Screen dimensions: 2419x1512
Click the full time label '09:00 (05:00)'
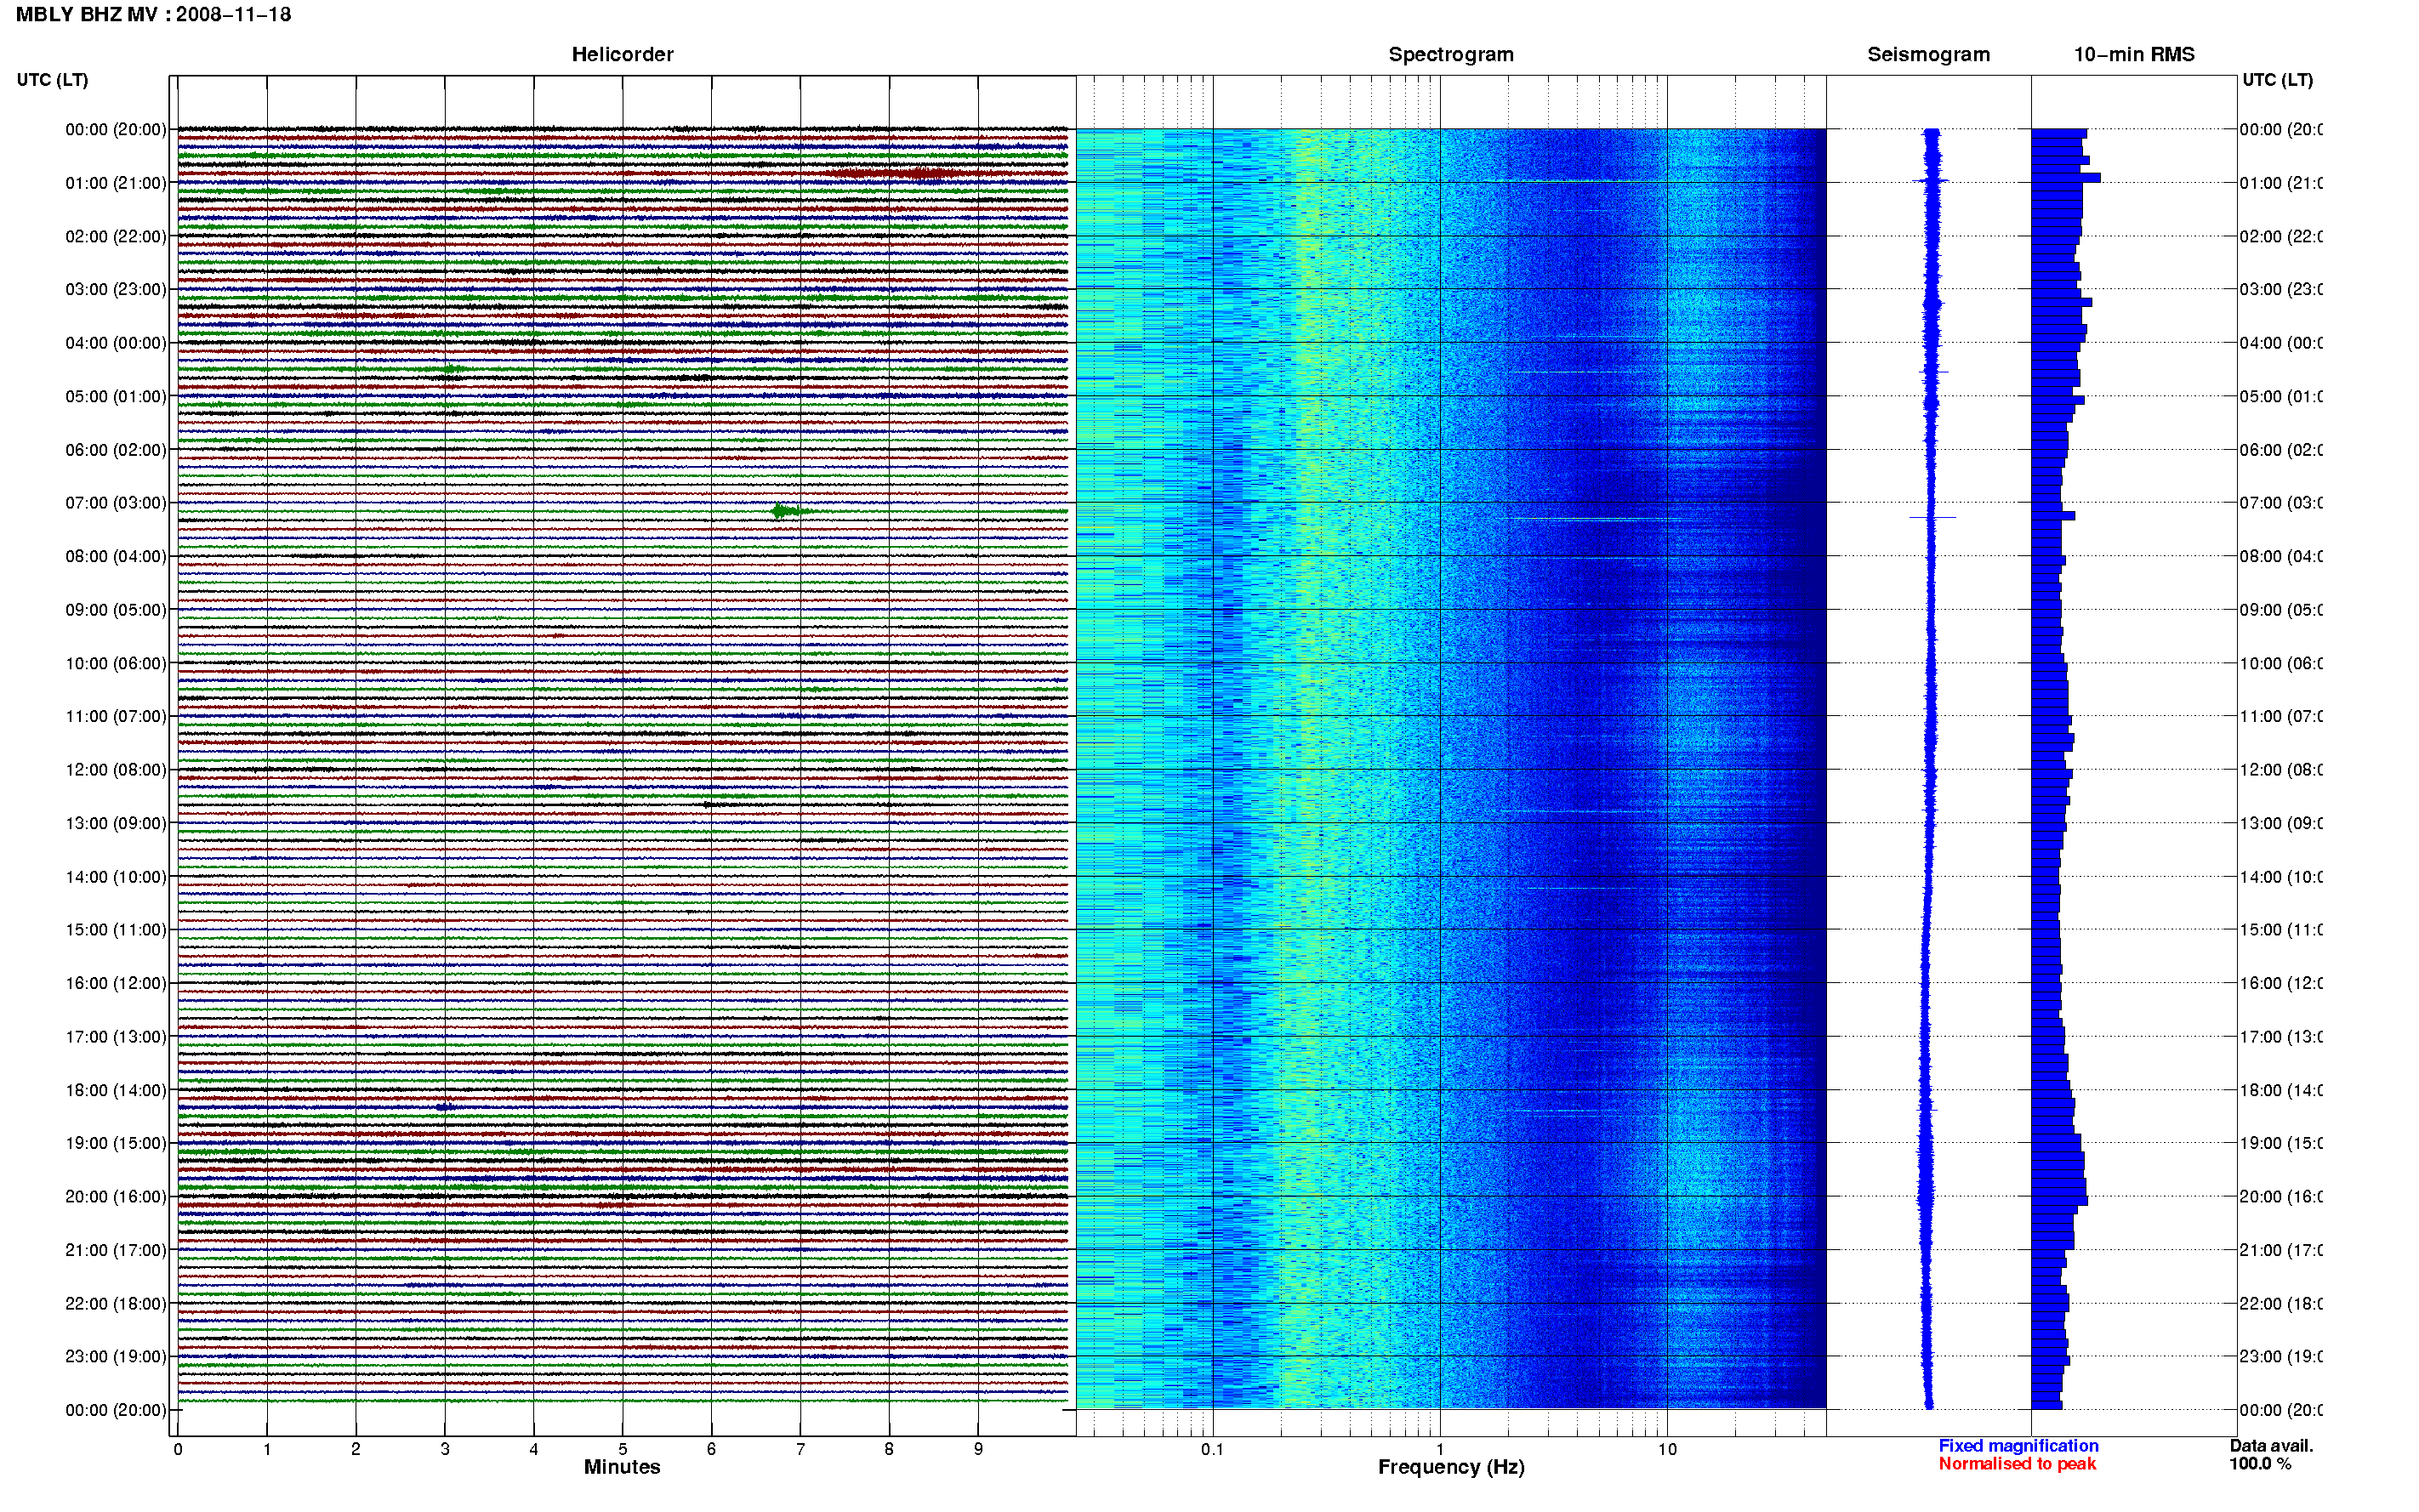(116, 610)
